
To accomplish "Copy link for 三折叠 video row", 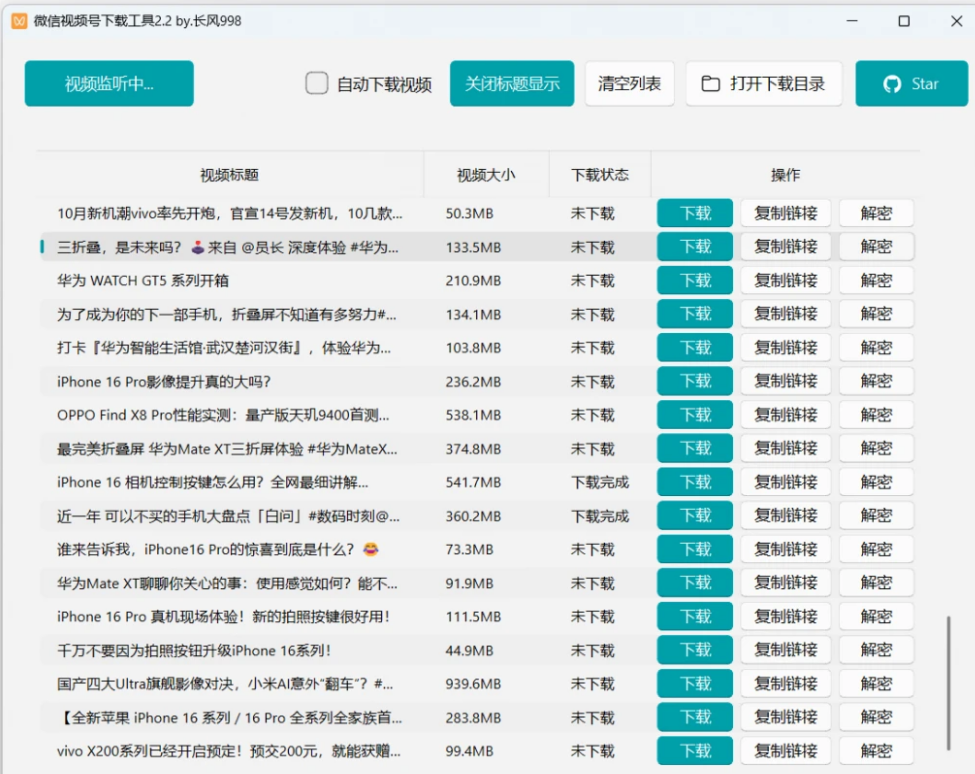I will pos(785,247).
